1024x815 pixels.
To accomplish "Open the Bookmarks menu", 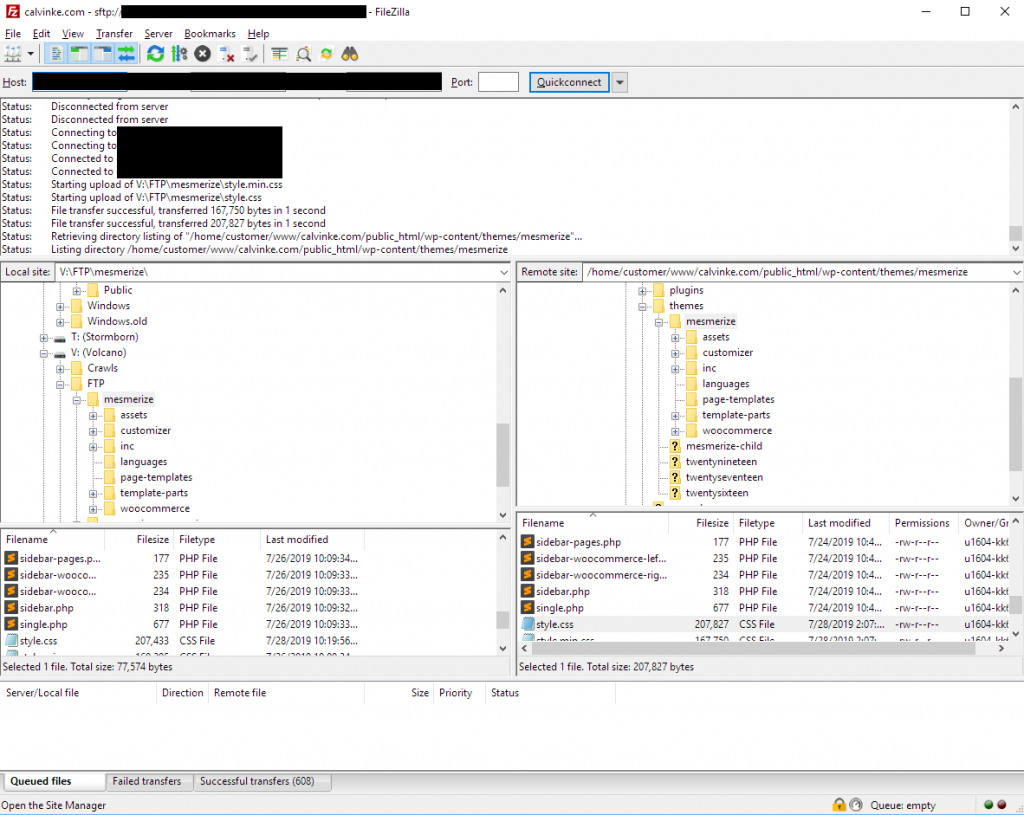I will [x=210, y=33].
